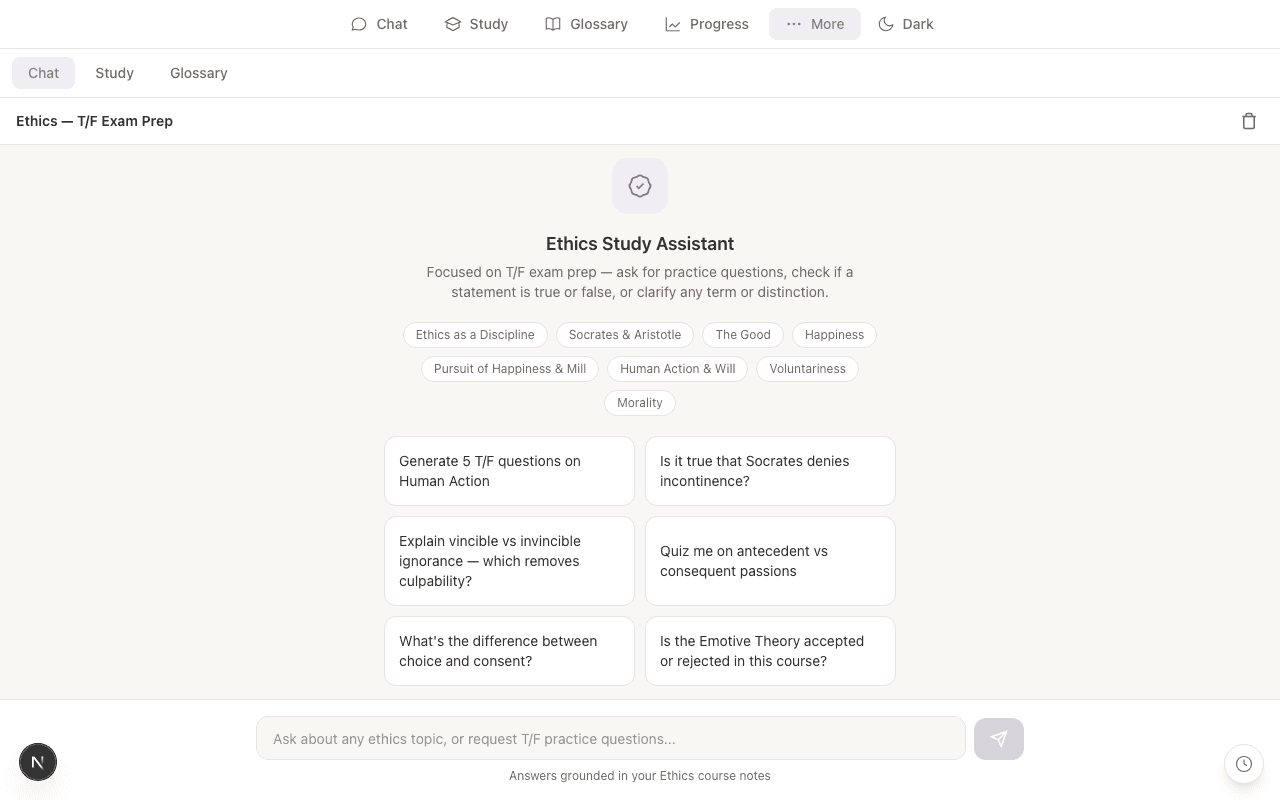Open Study in the top navigation
1280x800 pixels.
tap(476, 24)
